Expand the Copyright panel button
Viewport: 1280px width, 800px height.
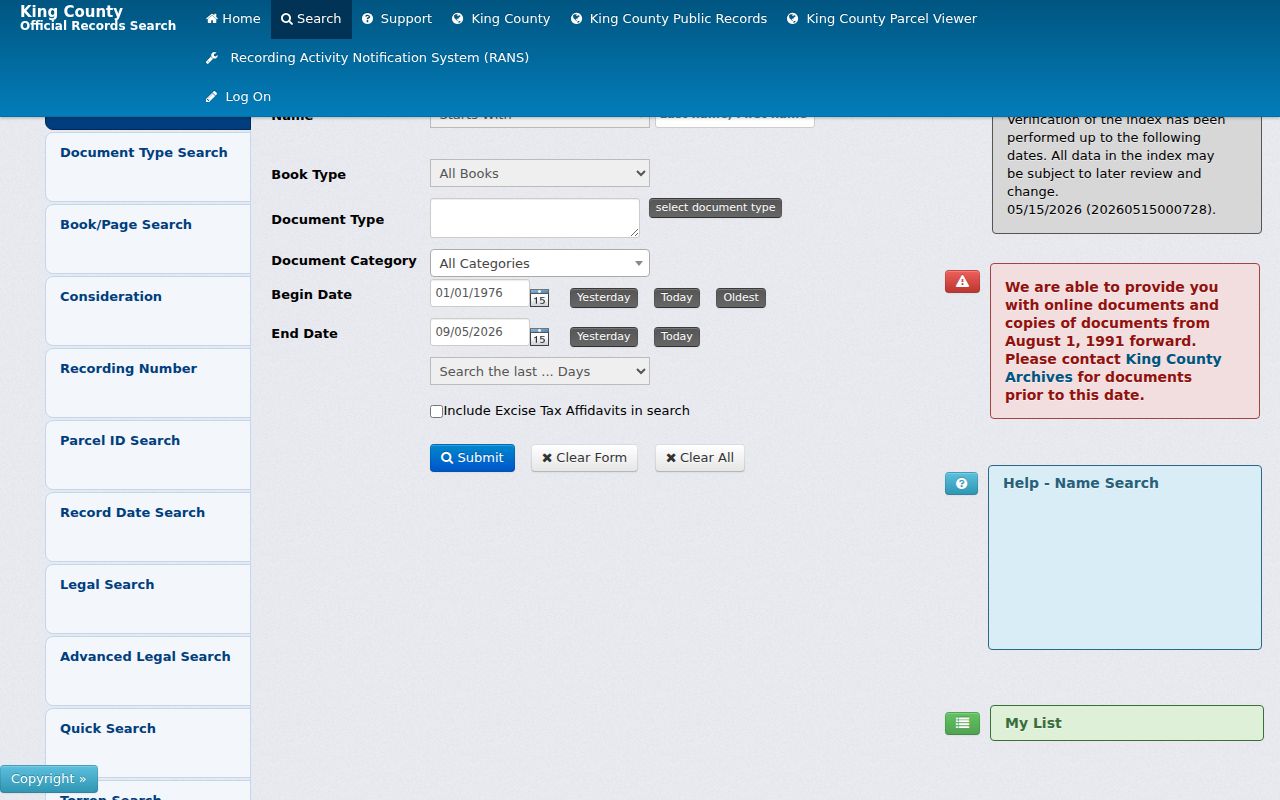click(49, 779)
